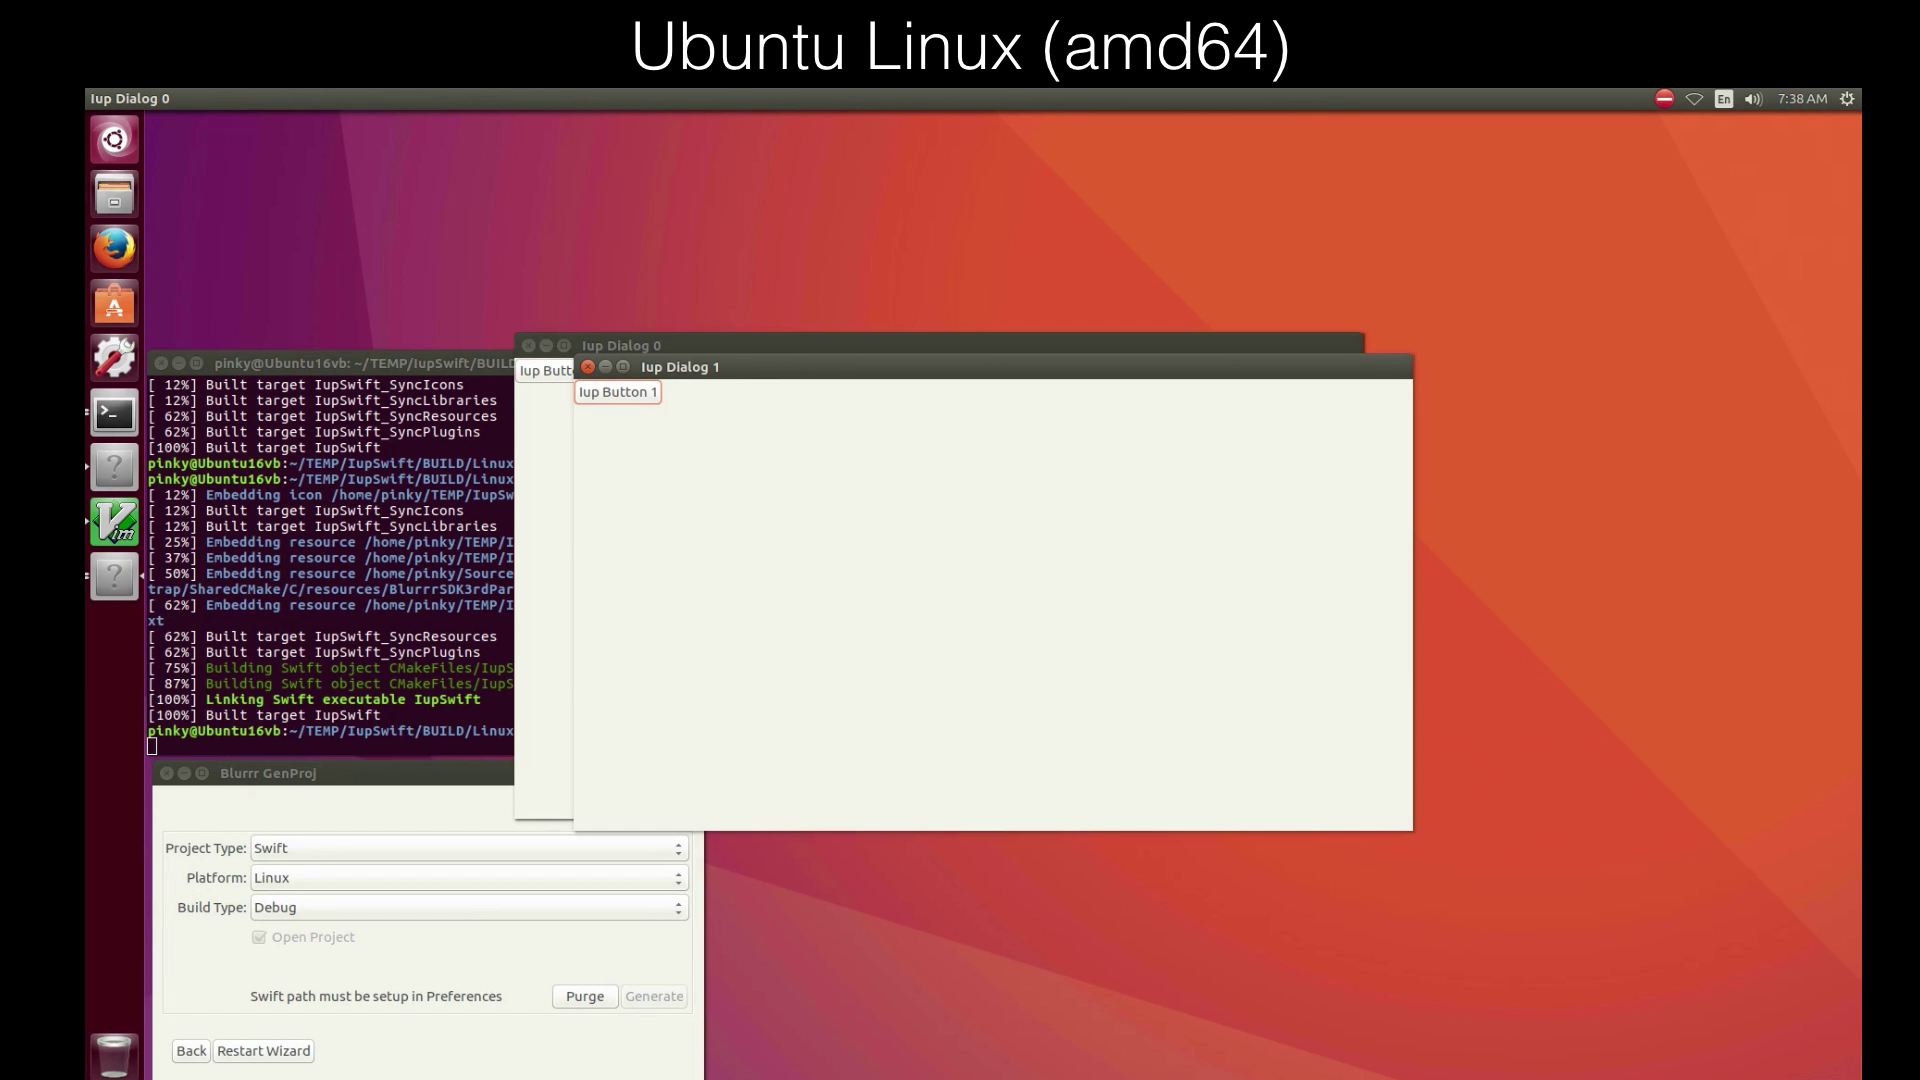Switch to Terminal launcher icon
The height and width of the screenshot is (1080, 1920).
[x=115, y=413]
